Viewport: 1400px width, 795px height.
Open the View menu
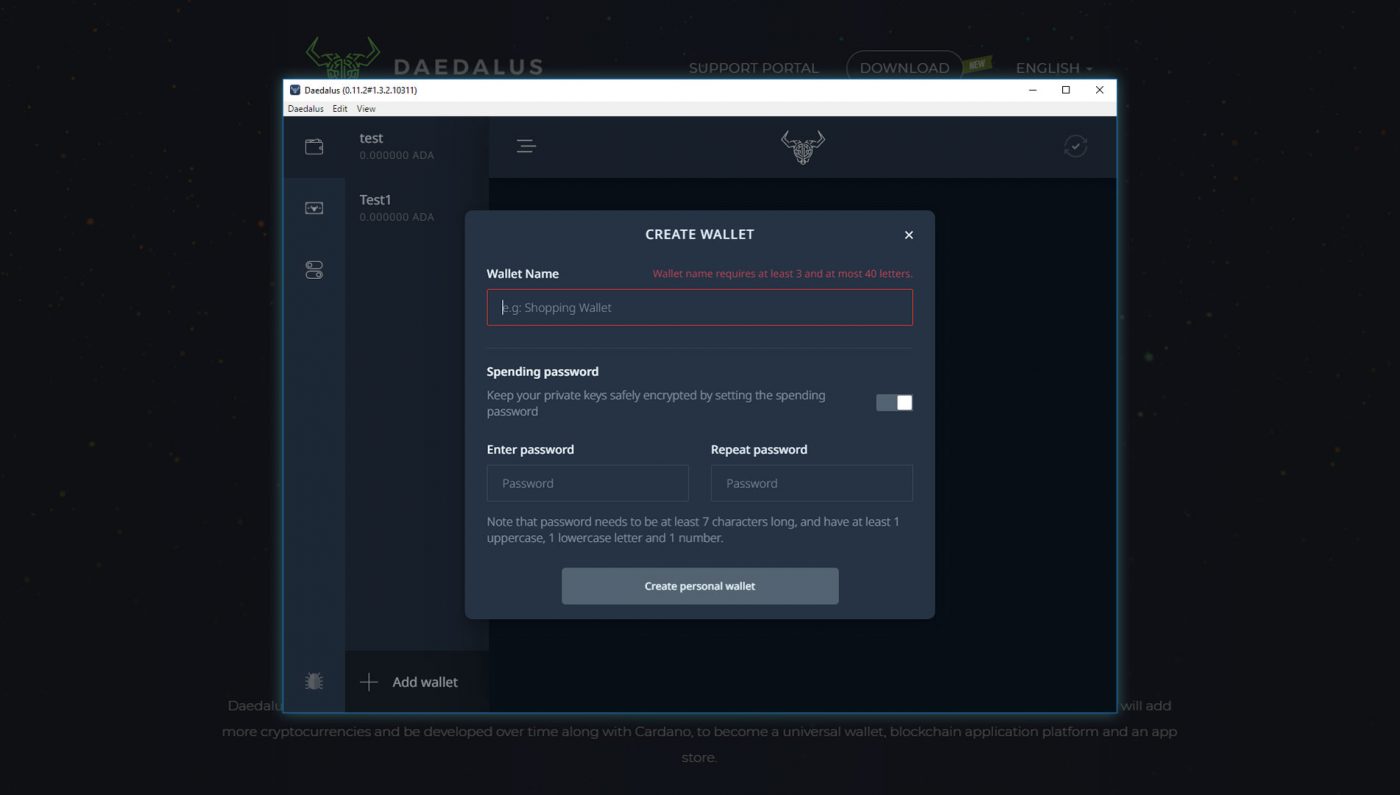[366, 109]
